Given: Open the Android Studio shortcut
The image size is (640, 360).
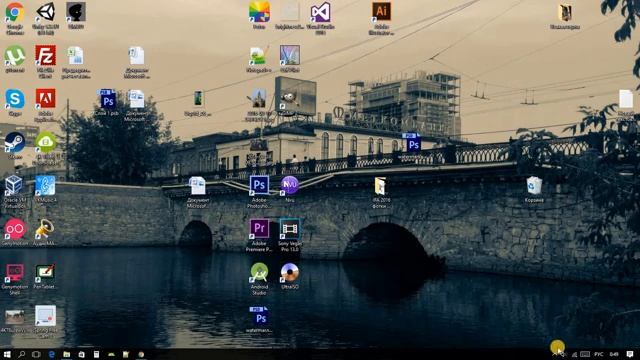Looking at the screenshot, I should pos(259,273).
